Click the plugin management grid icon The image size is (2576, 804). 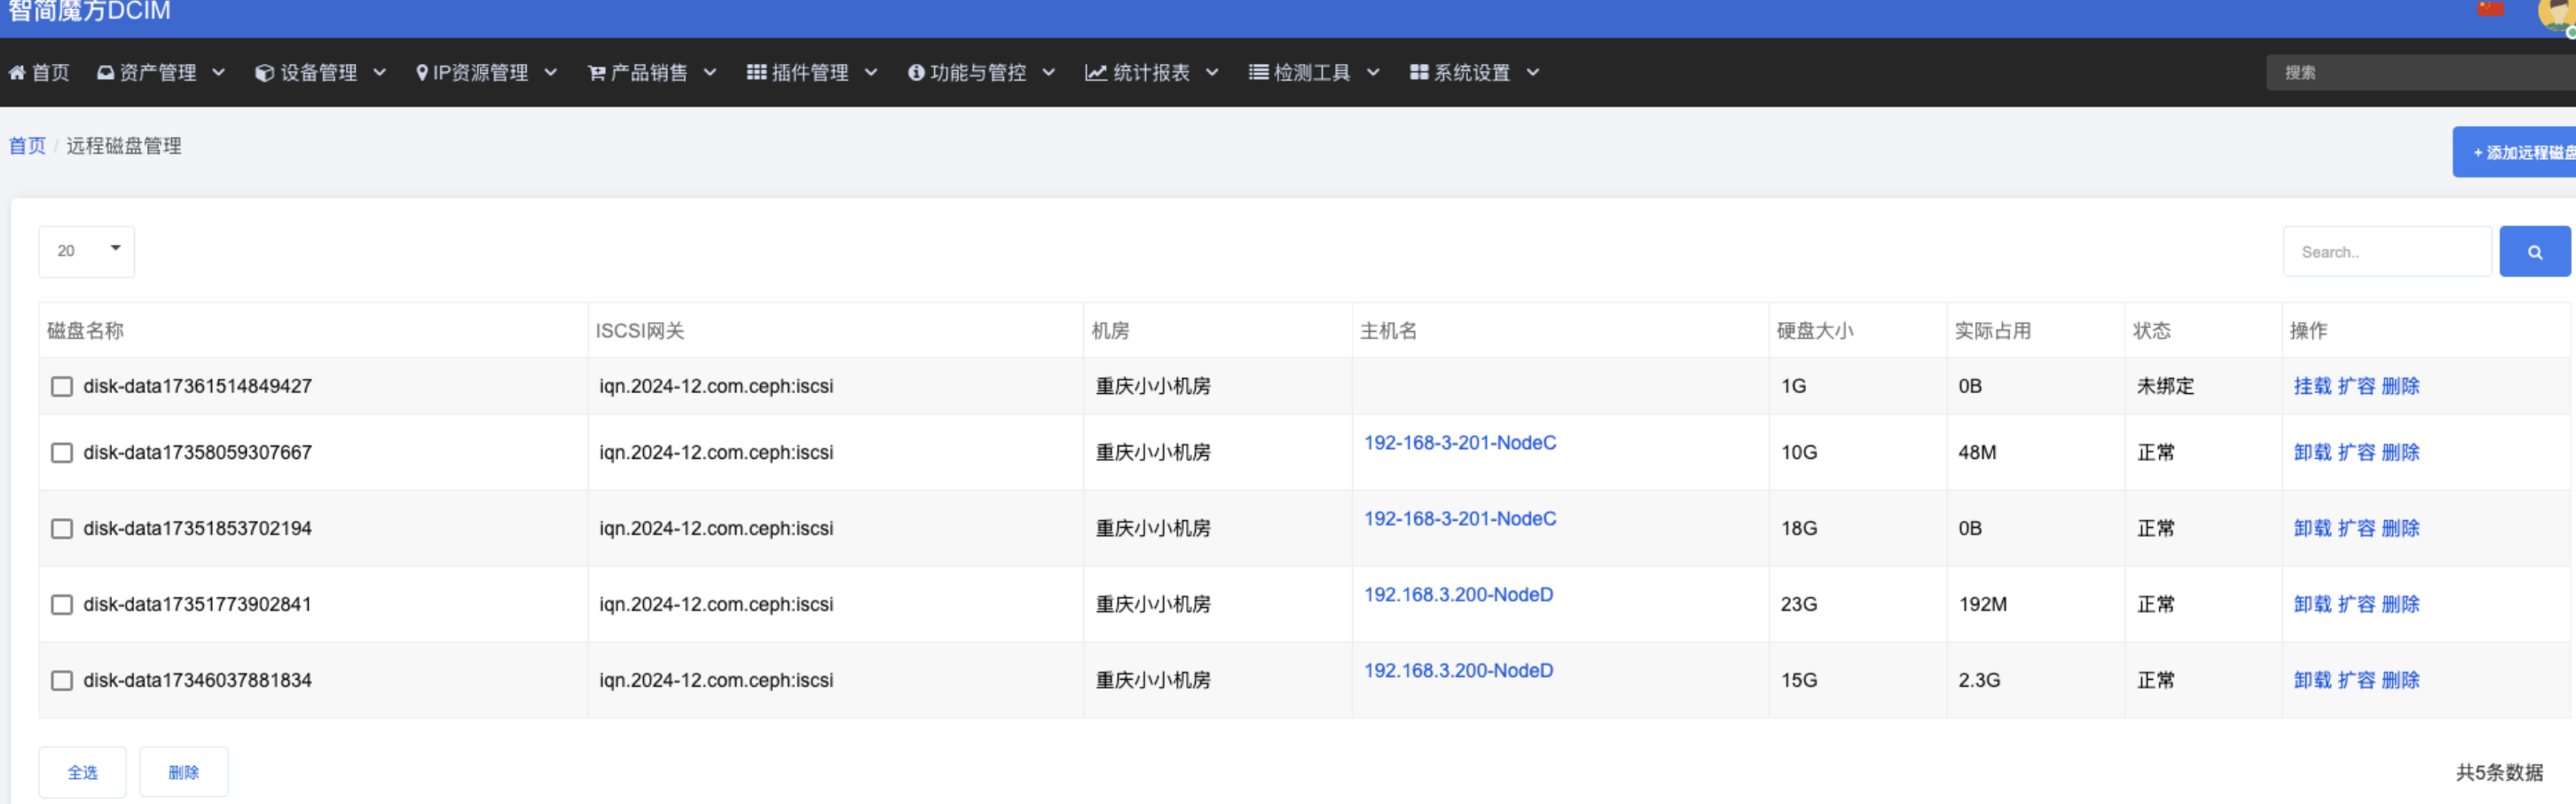point(757,73)
